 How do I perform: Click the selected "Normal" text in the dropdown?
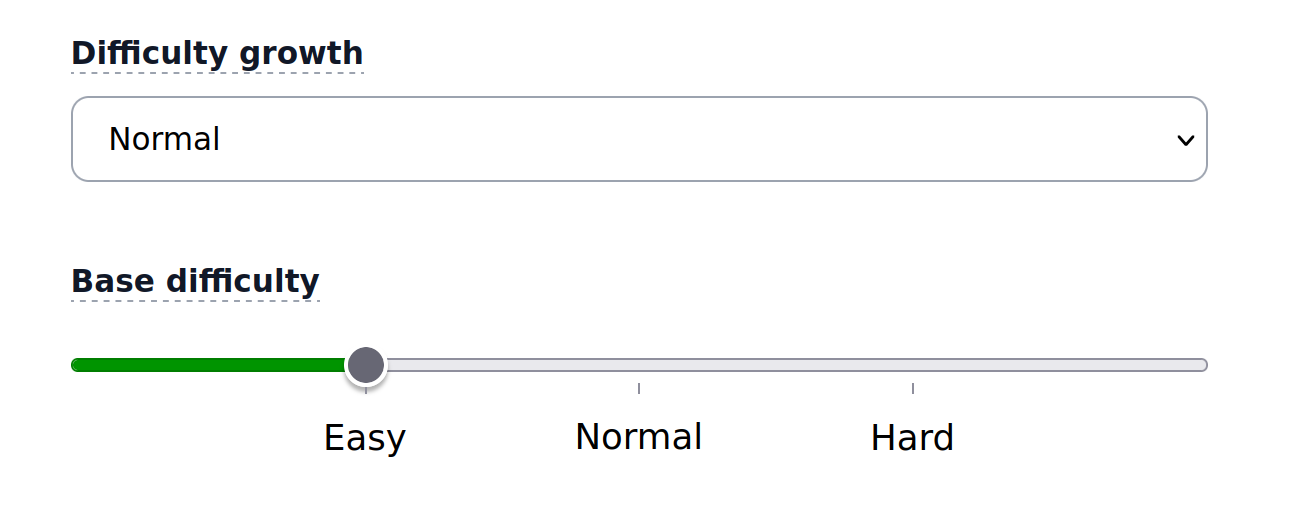(164, 139)
